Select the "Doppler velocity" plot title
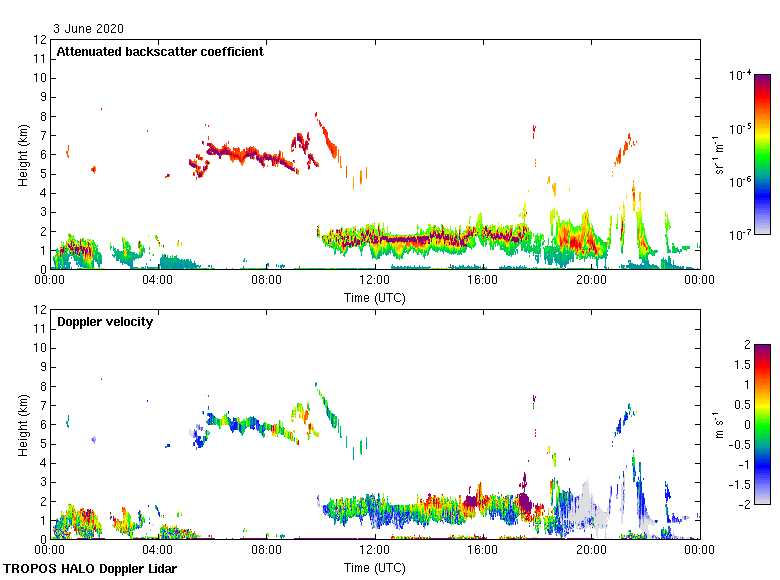This screenshot has height=580, width=780. point(105,321)
